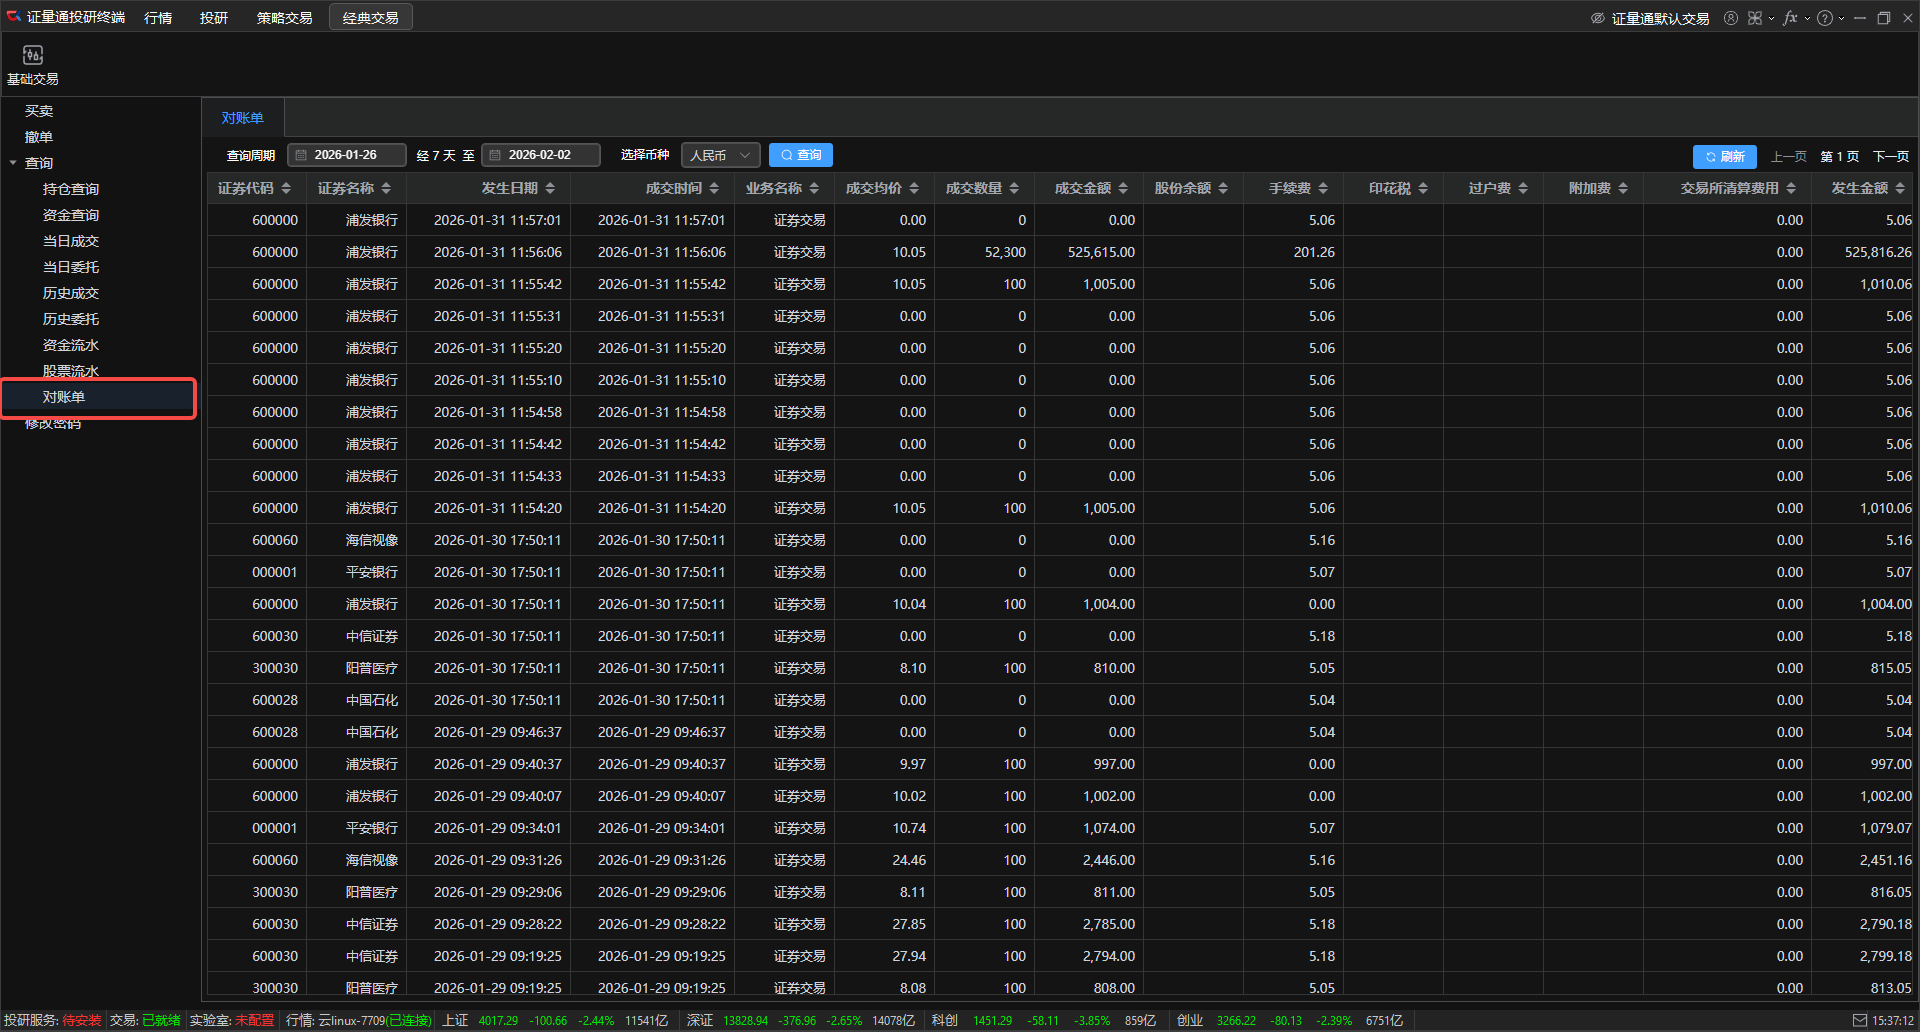Open 历史成交 in the sidebar
The height and width of the screenshot is (1032, 1920).
[70, 293]
